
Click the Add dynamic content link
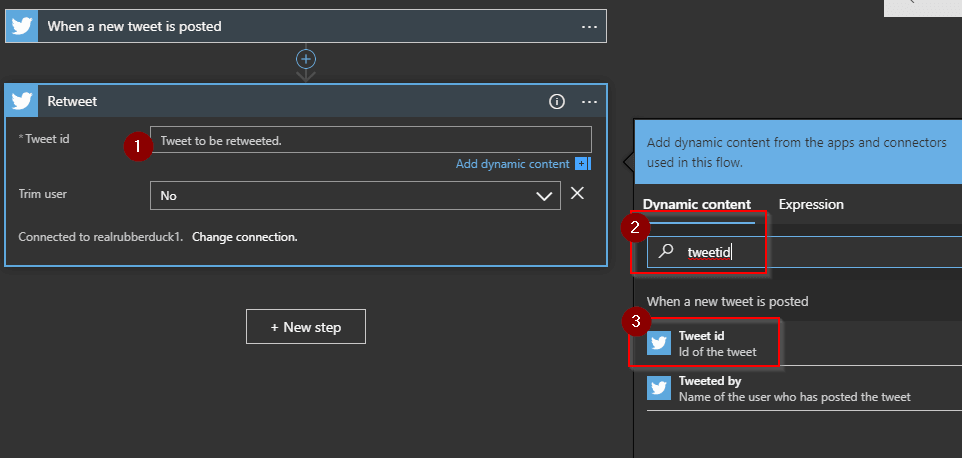point(512,164)
